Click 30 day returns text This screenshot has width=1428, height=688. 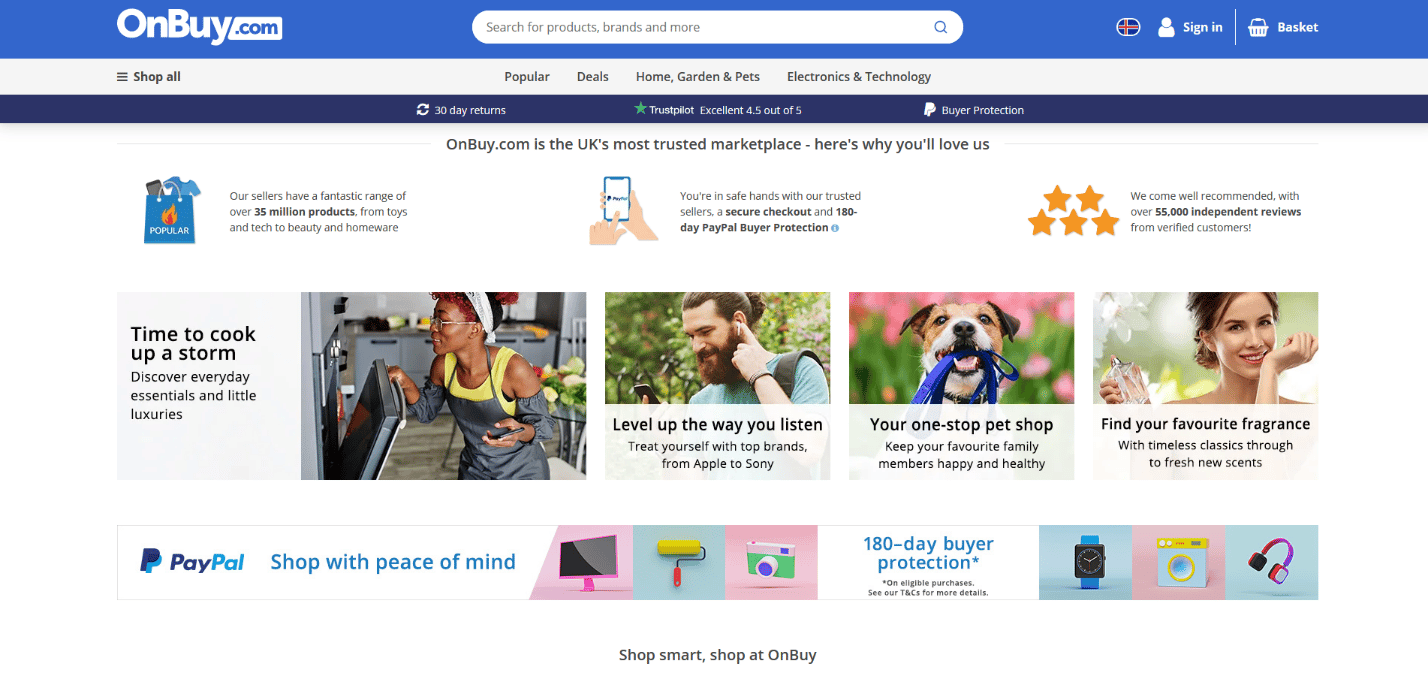click(470, 110)
